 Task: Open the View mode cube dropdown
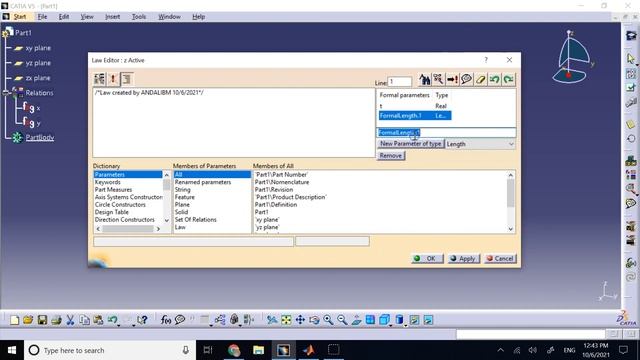coord(391,325)
